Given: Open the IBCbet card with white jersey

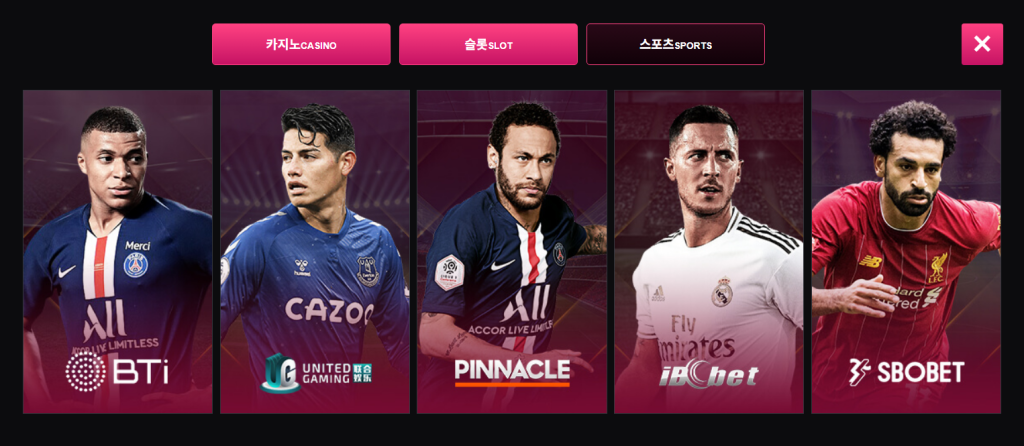Looking at the screenshot, I should [709, 251].
